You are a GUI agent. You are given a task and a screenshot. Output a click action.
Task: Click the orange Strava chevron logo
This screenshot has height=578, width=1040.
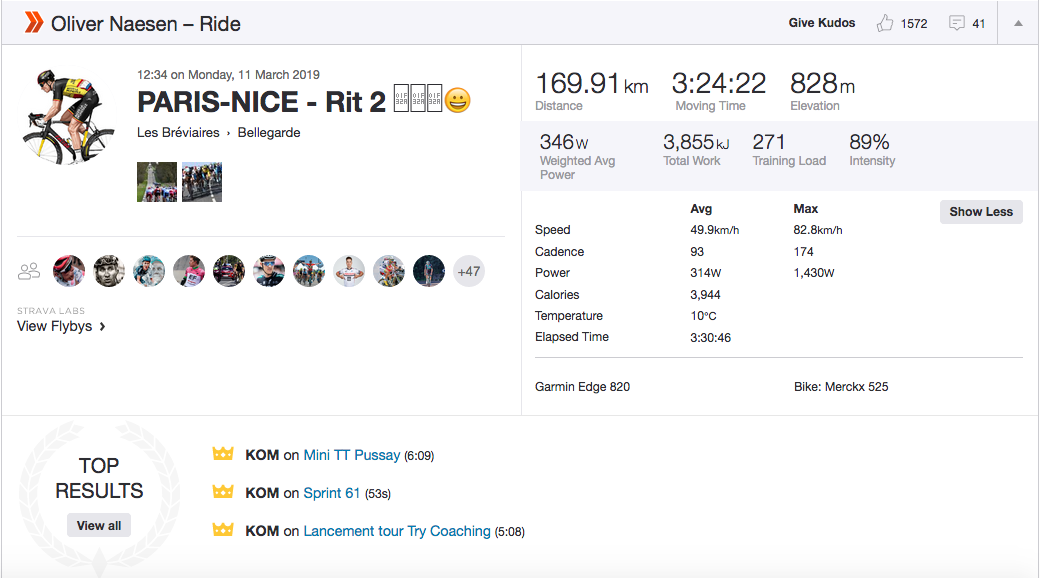click(34, 22)
